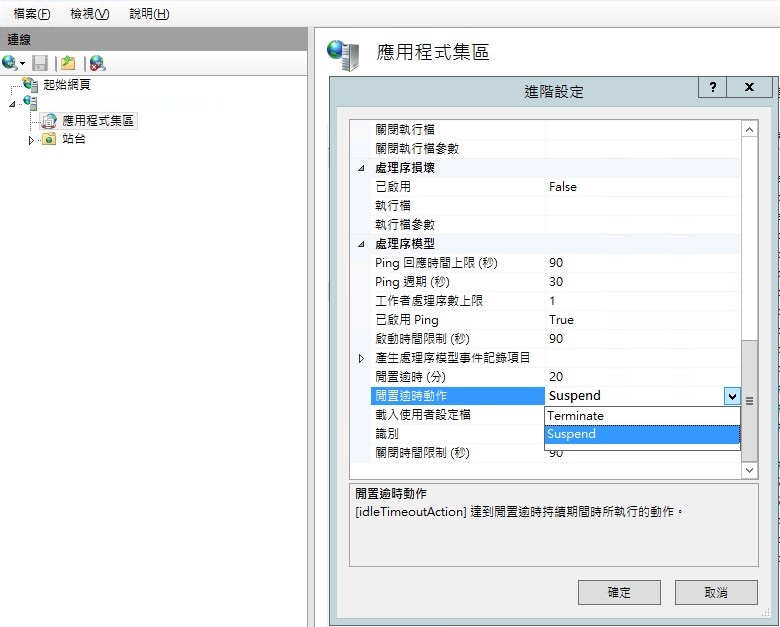The image size is (780, 627).
Task: Click the 應用程式集區 tree node icon
Action: (x=49, y=121)
